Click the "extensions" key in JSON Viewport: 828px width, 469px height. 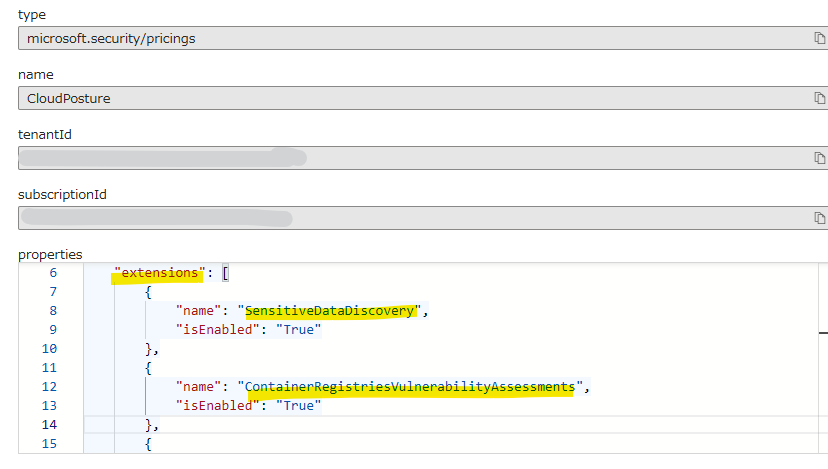159,273
